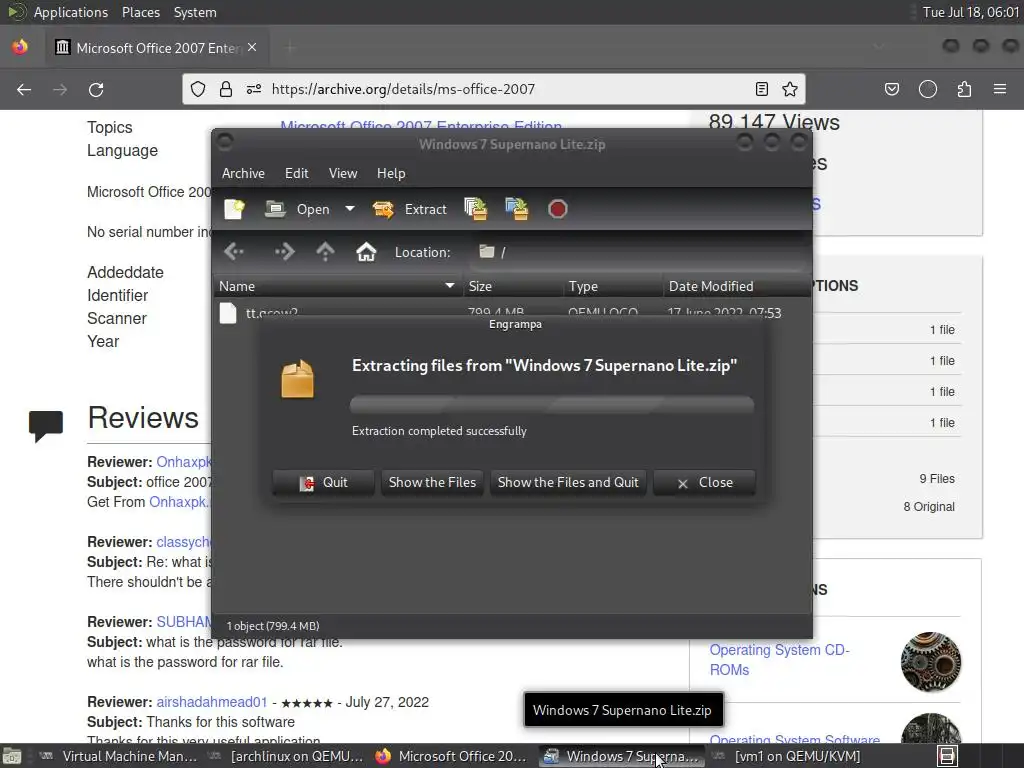
Task: Open the Firefox hamburger menu
Action: (x=1000, y=89)
